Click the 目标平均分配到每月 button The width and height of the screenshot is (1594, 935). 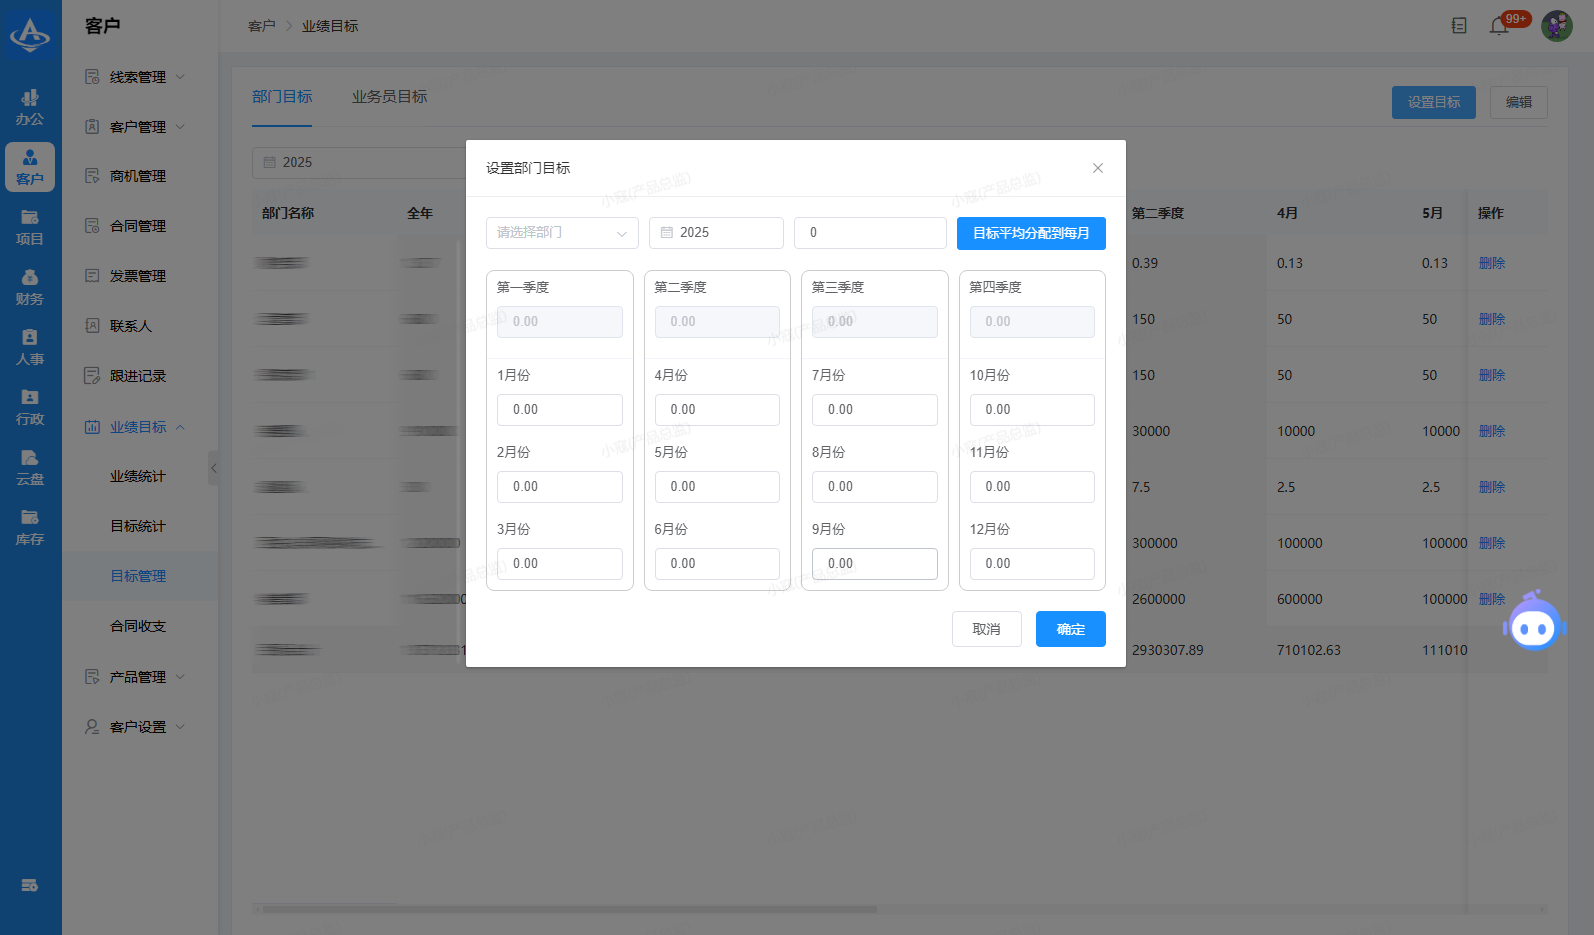pyautogui.click(x=1030, y=233)
